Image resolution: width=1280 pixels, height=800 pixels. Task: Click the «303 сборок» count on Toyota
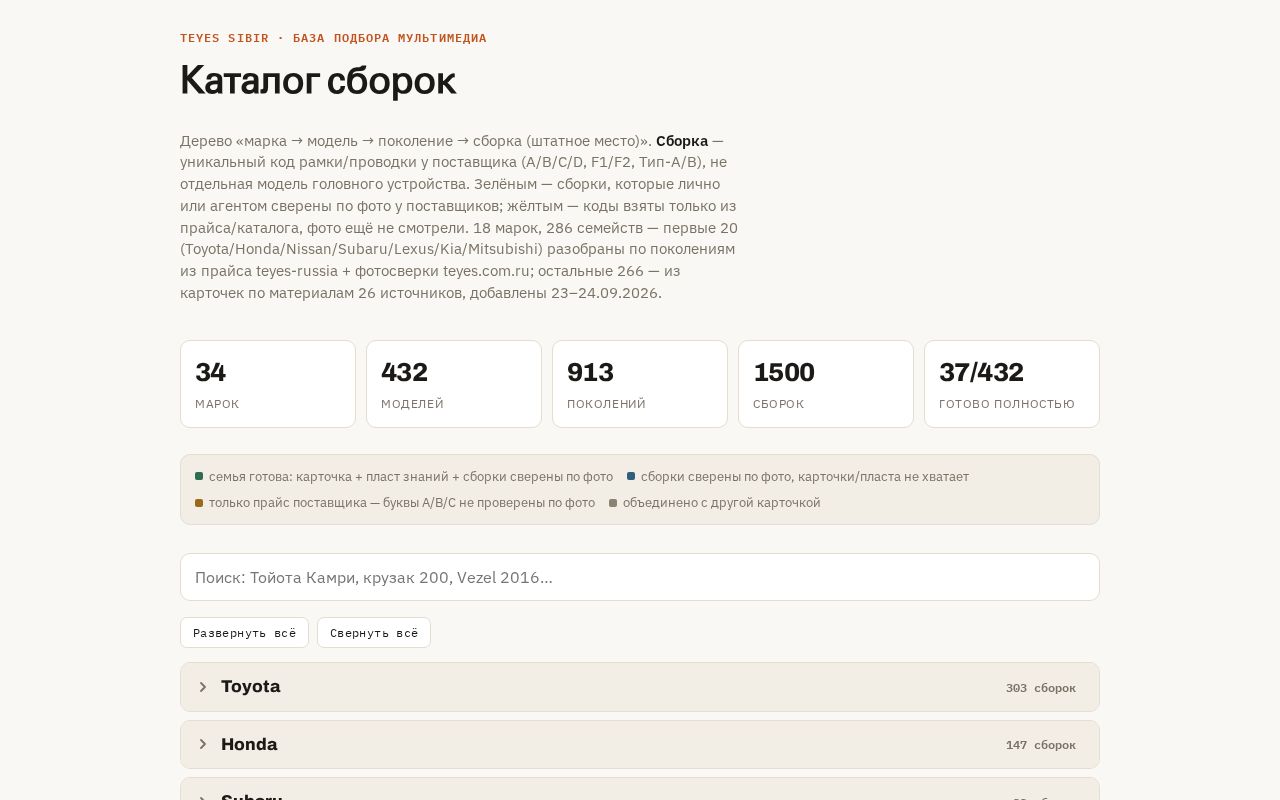tap(1041, 688)
